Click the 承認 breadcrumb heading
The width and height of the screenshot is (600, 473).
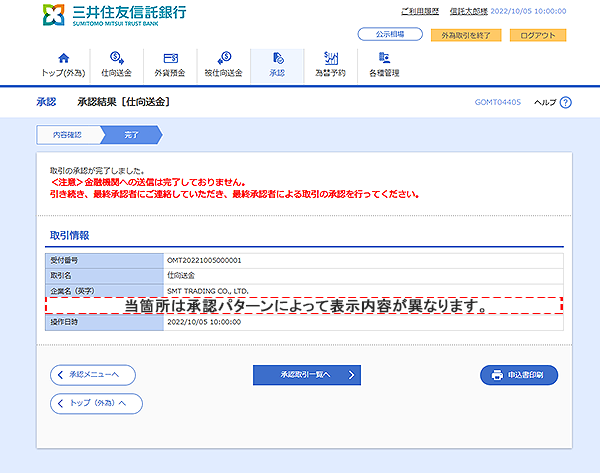pyautogui.click(x=46, y=102)
